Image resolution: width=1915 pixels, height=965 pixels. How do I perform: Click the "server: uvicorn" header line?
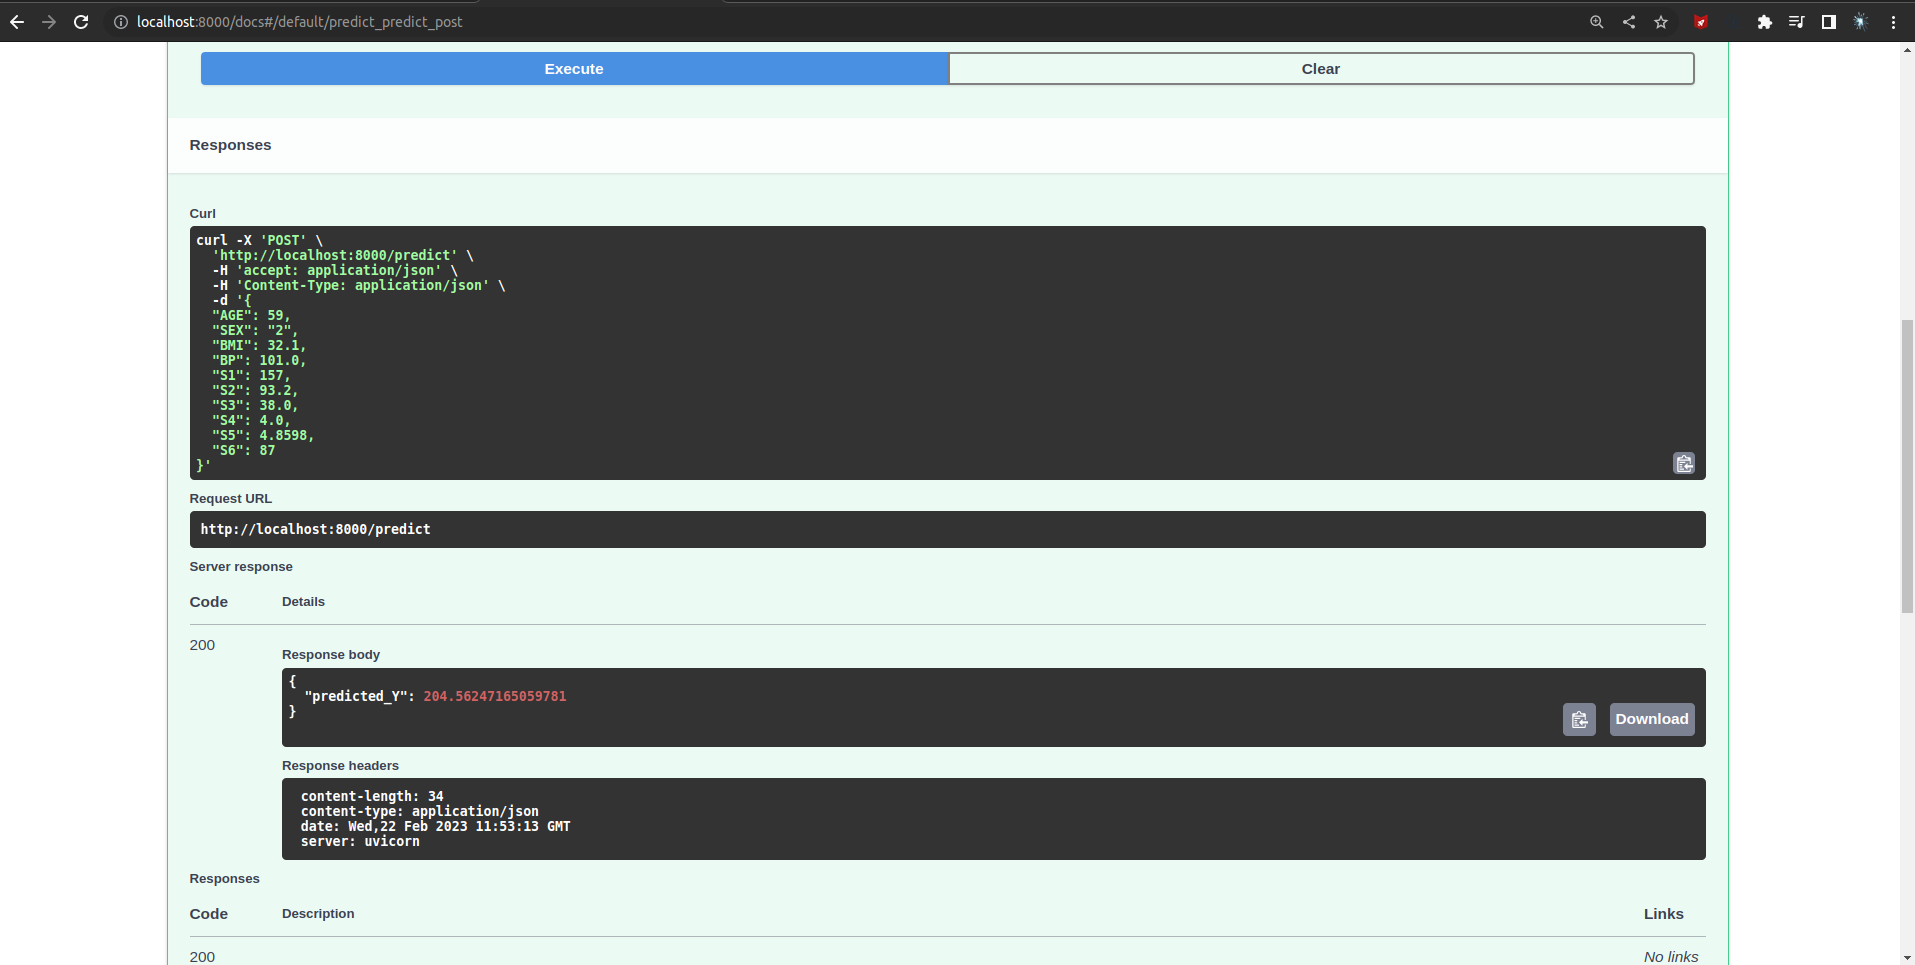click(x=360, y=841)
